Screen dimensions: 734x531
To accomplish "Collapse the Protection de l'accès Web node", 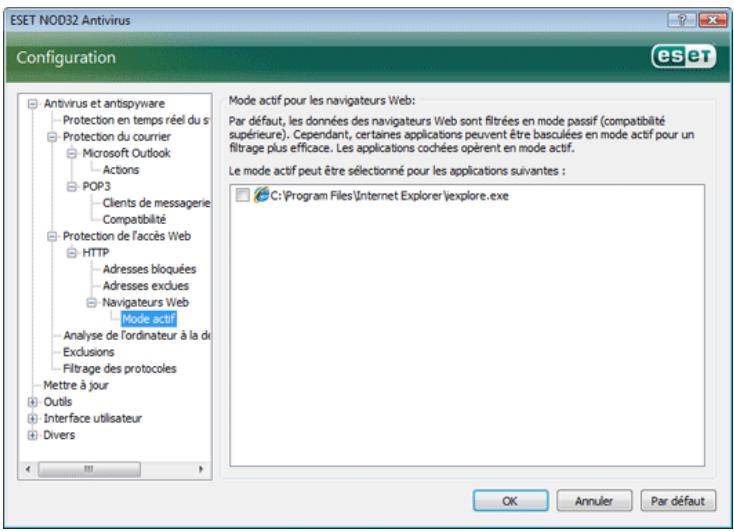I will tap(52, 236).
